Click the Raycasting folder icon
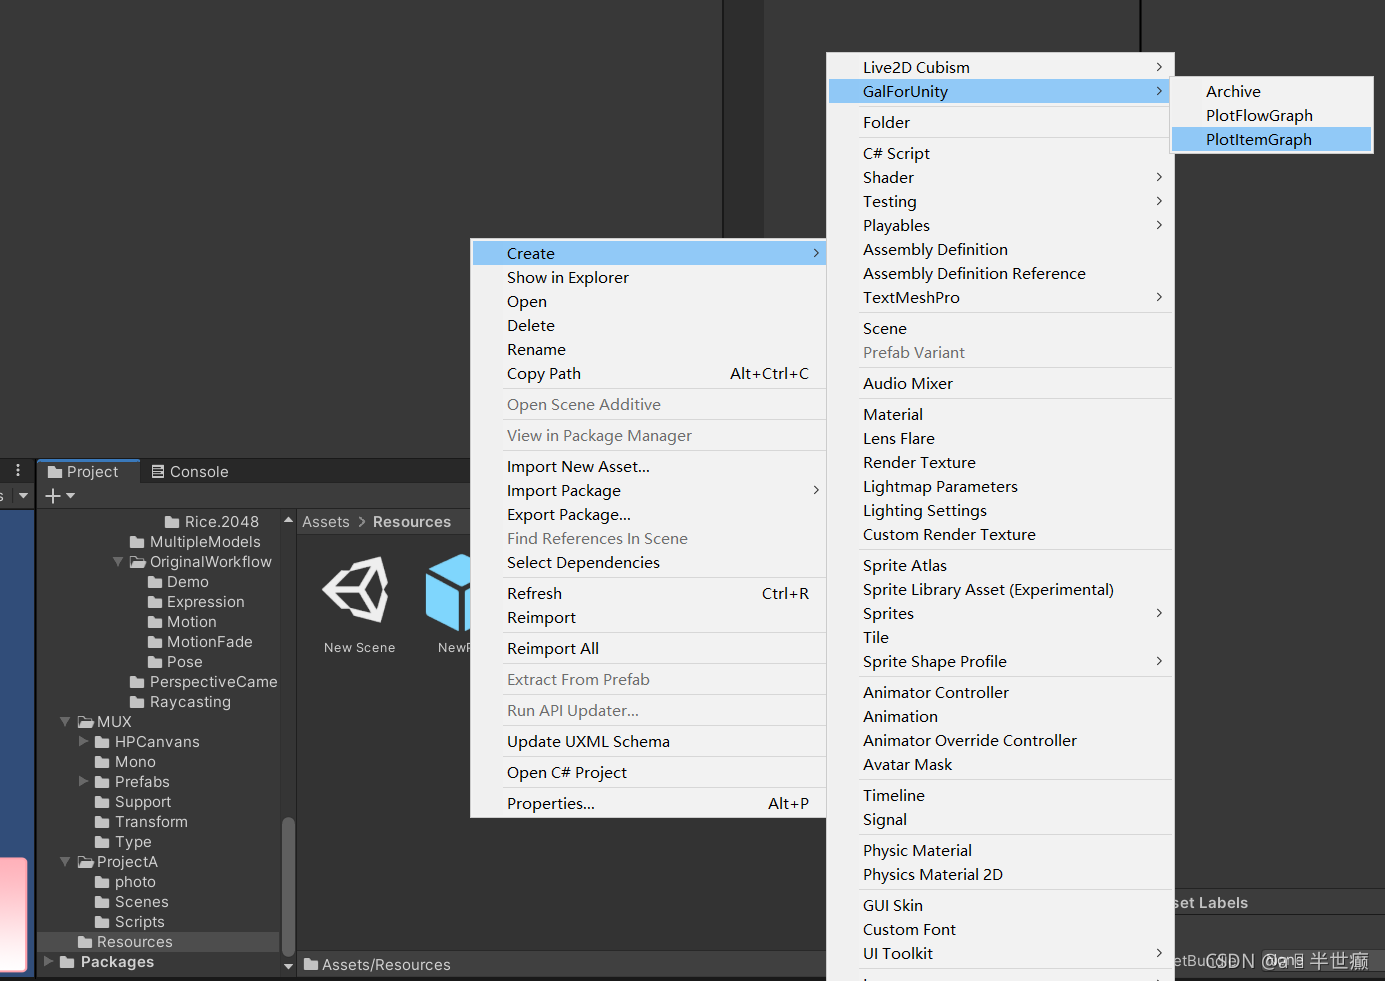This screenshot has height=981, width=1385. [137, 702]
